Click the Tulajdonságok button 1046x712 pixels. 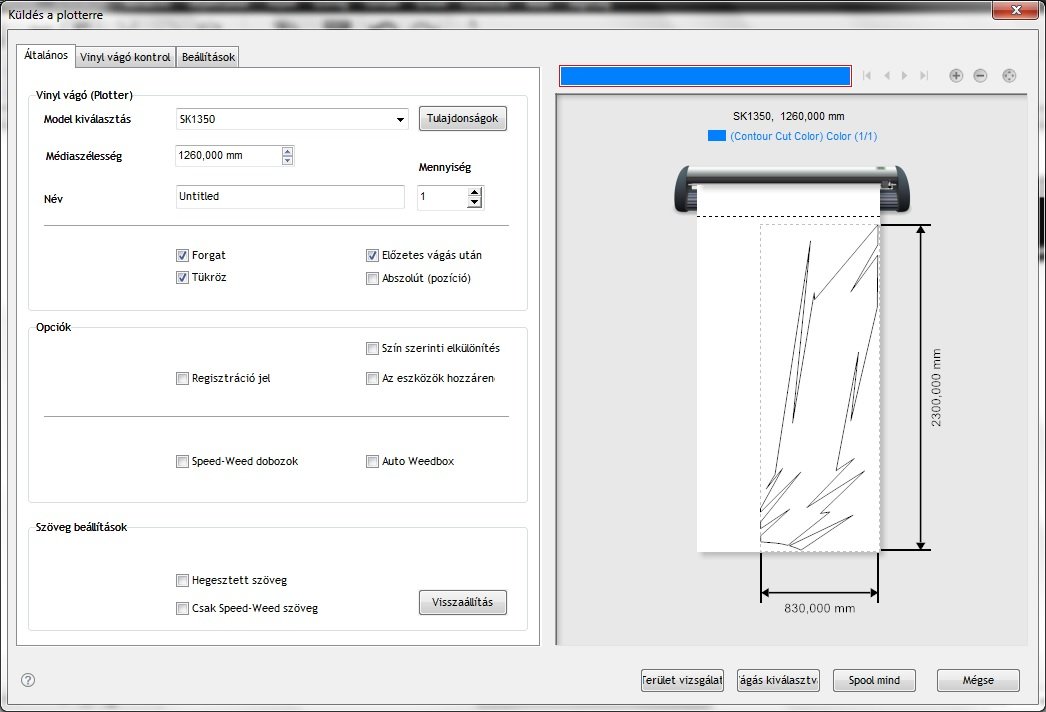click(x=463, y=119)
